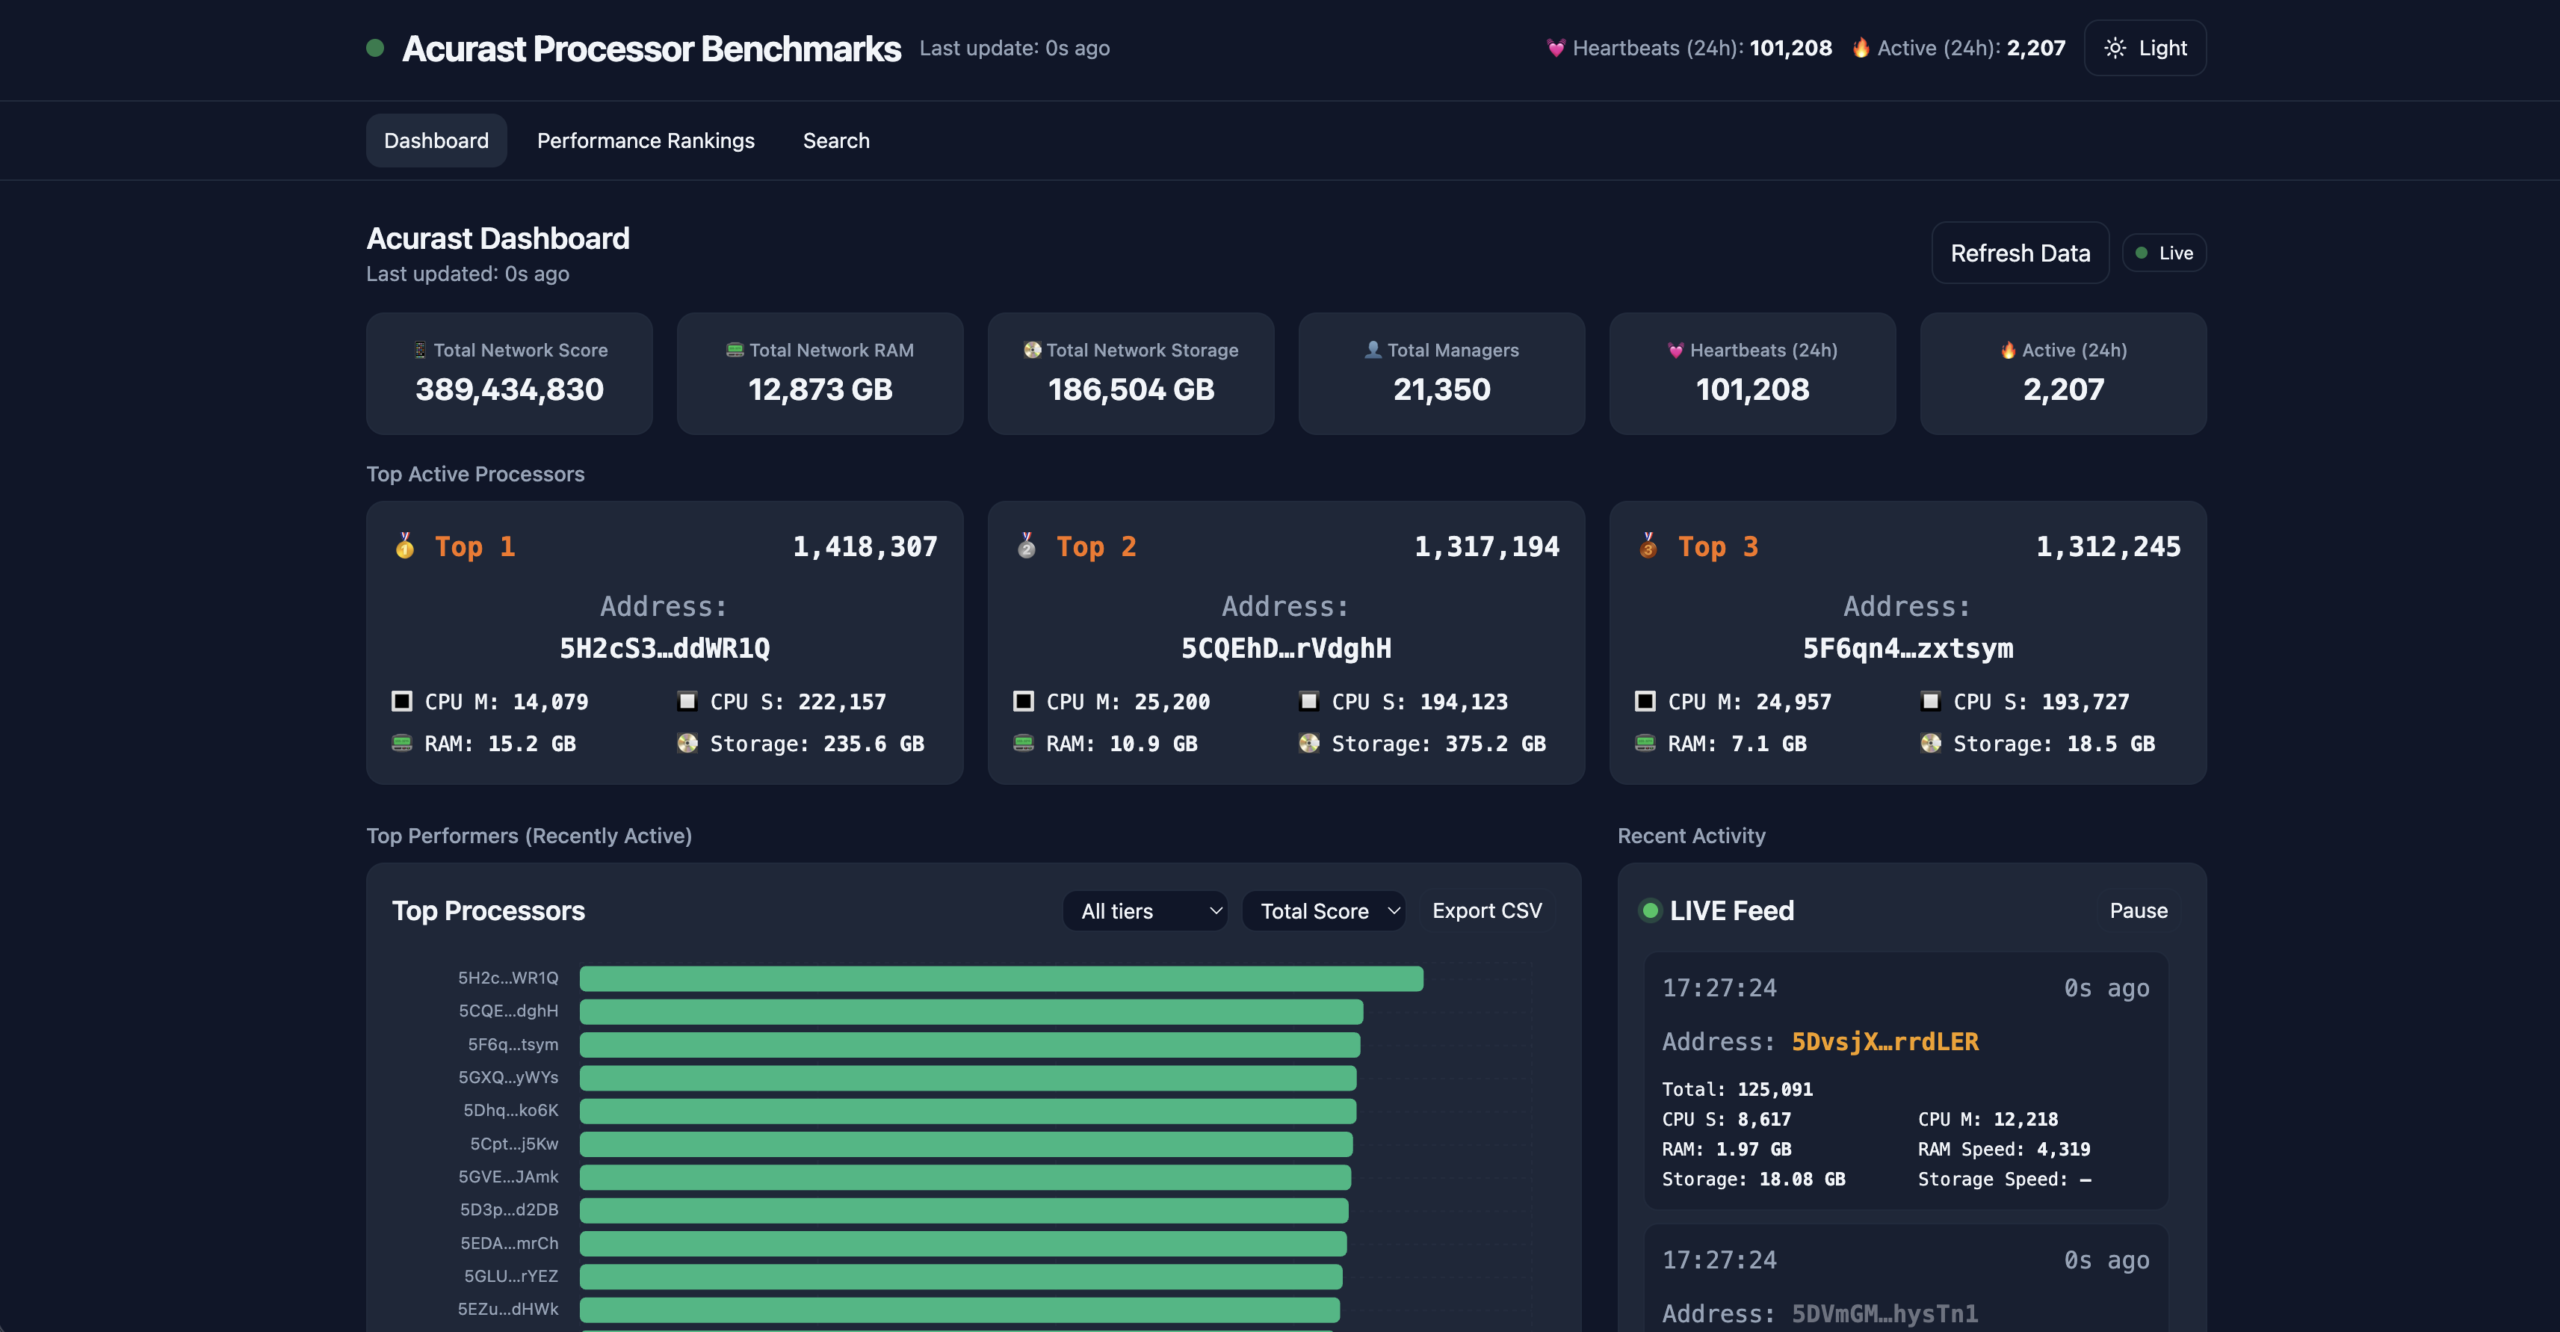The image size is (2560, 1332).
Task: Click CPU M icon in Top 3 card
Action: pyautogui.click(x=1646, y=701)
